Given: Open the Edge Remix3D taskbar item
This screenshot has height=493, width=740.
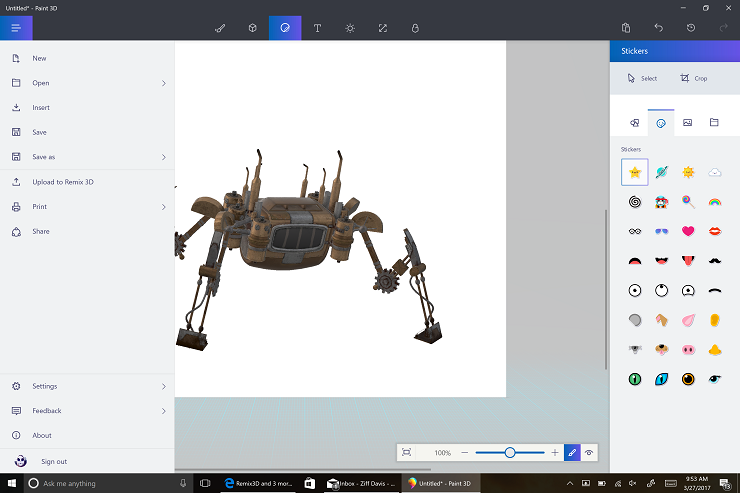Looking at the screenshot, I should 258,483.
